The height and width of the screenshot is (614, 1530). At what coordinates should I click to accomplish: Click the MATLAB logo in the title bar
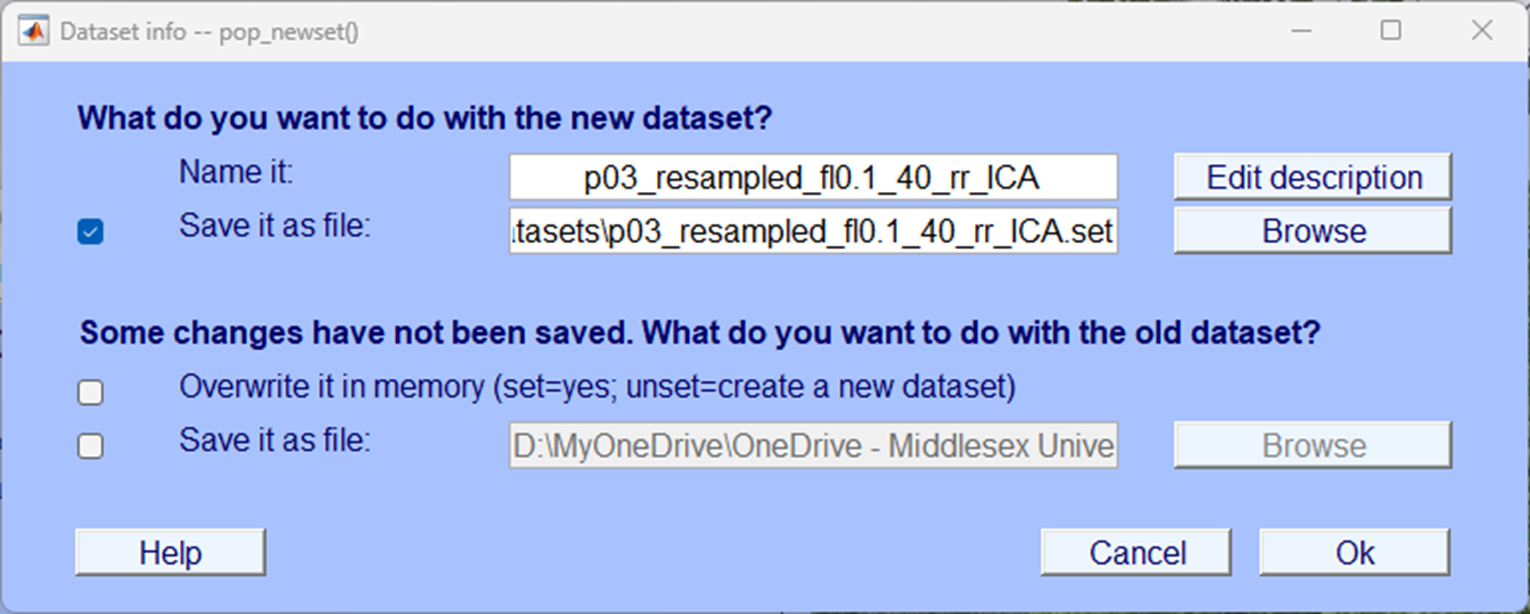pyautogui.click(x=34, y=31)
